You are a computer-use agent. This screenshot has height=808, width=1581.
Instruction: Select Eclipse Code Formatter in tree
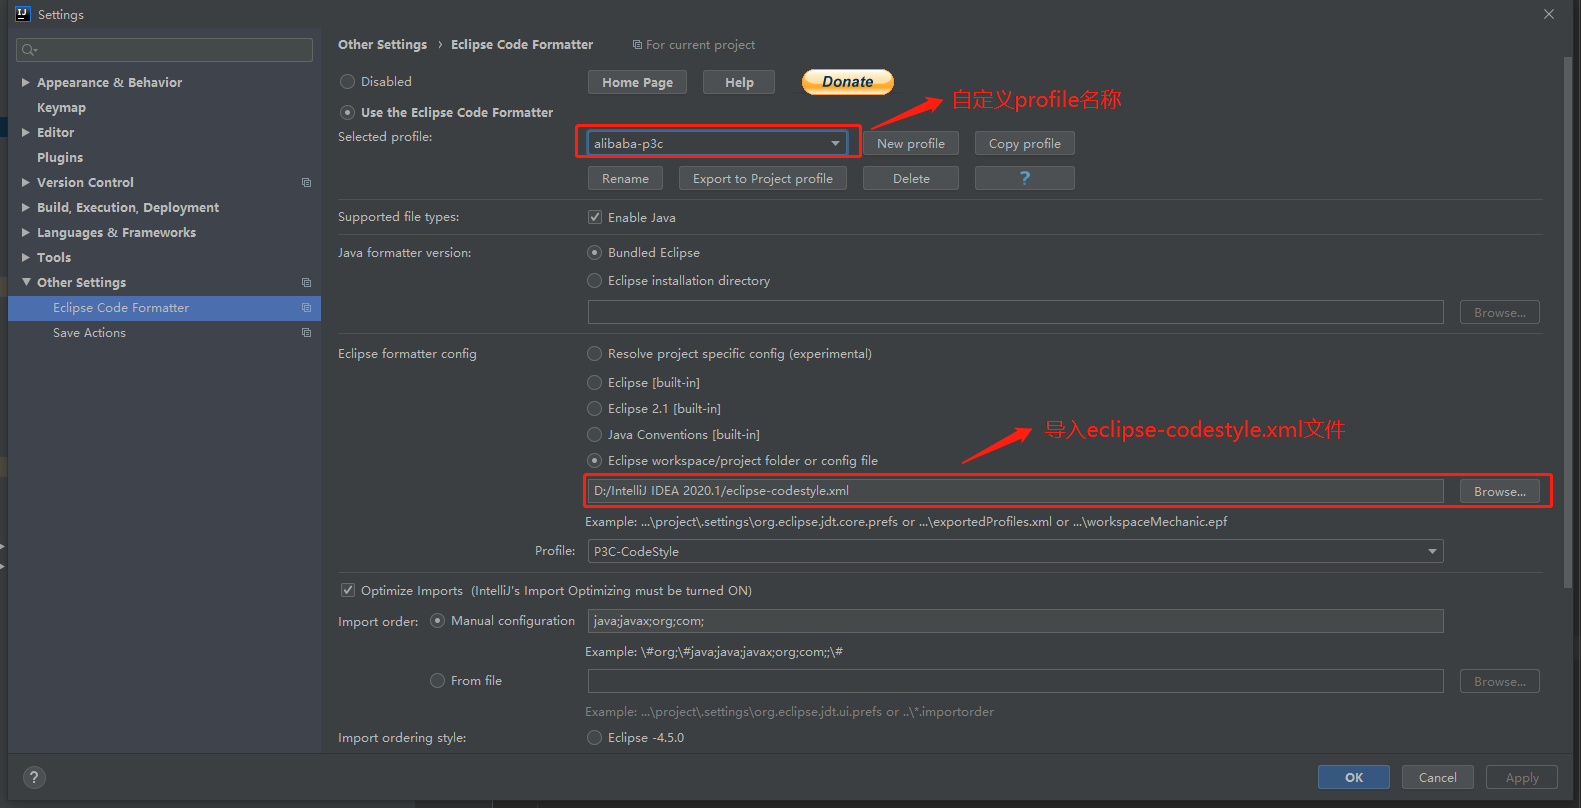click(x=164, y=308)
